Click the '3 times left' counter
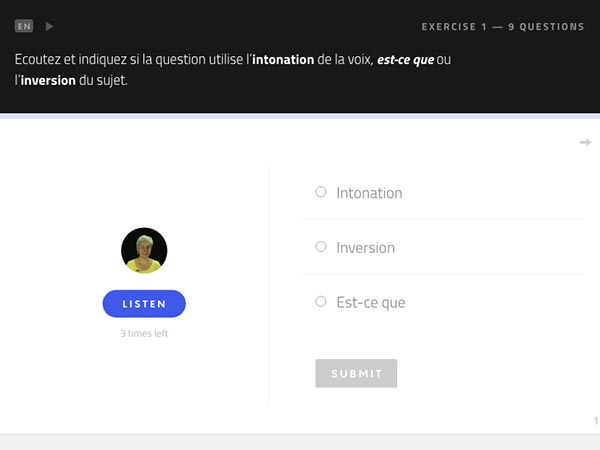This screenshot has width=600, height=450. click(x=144, y=333)
